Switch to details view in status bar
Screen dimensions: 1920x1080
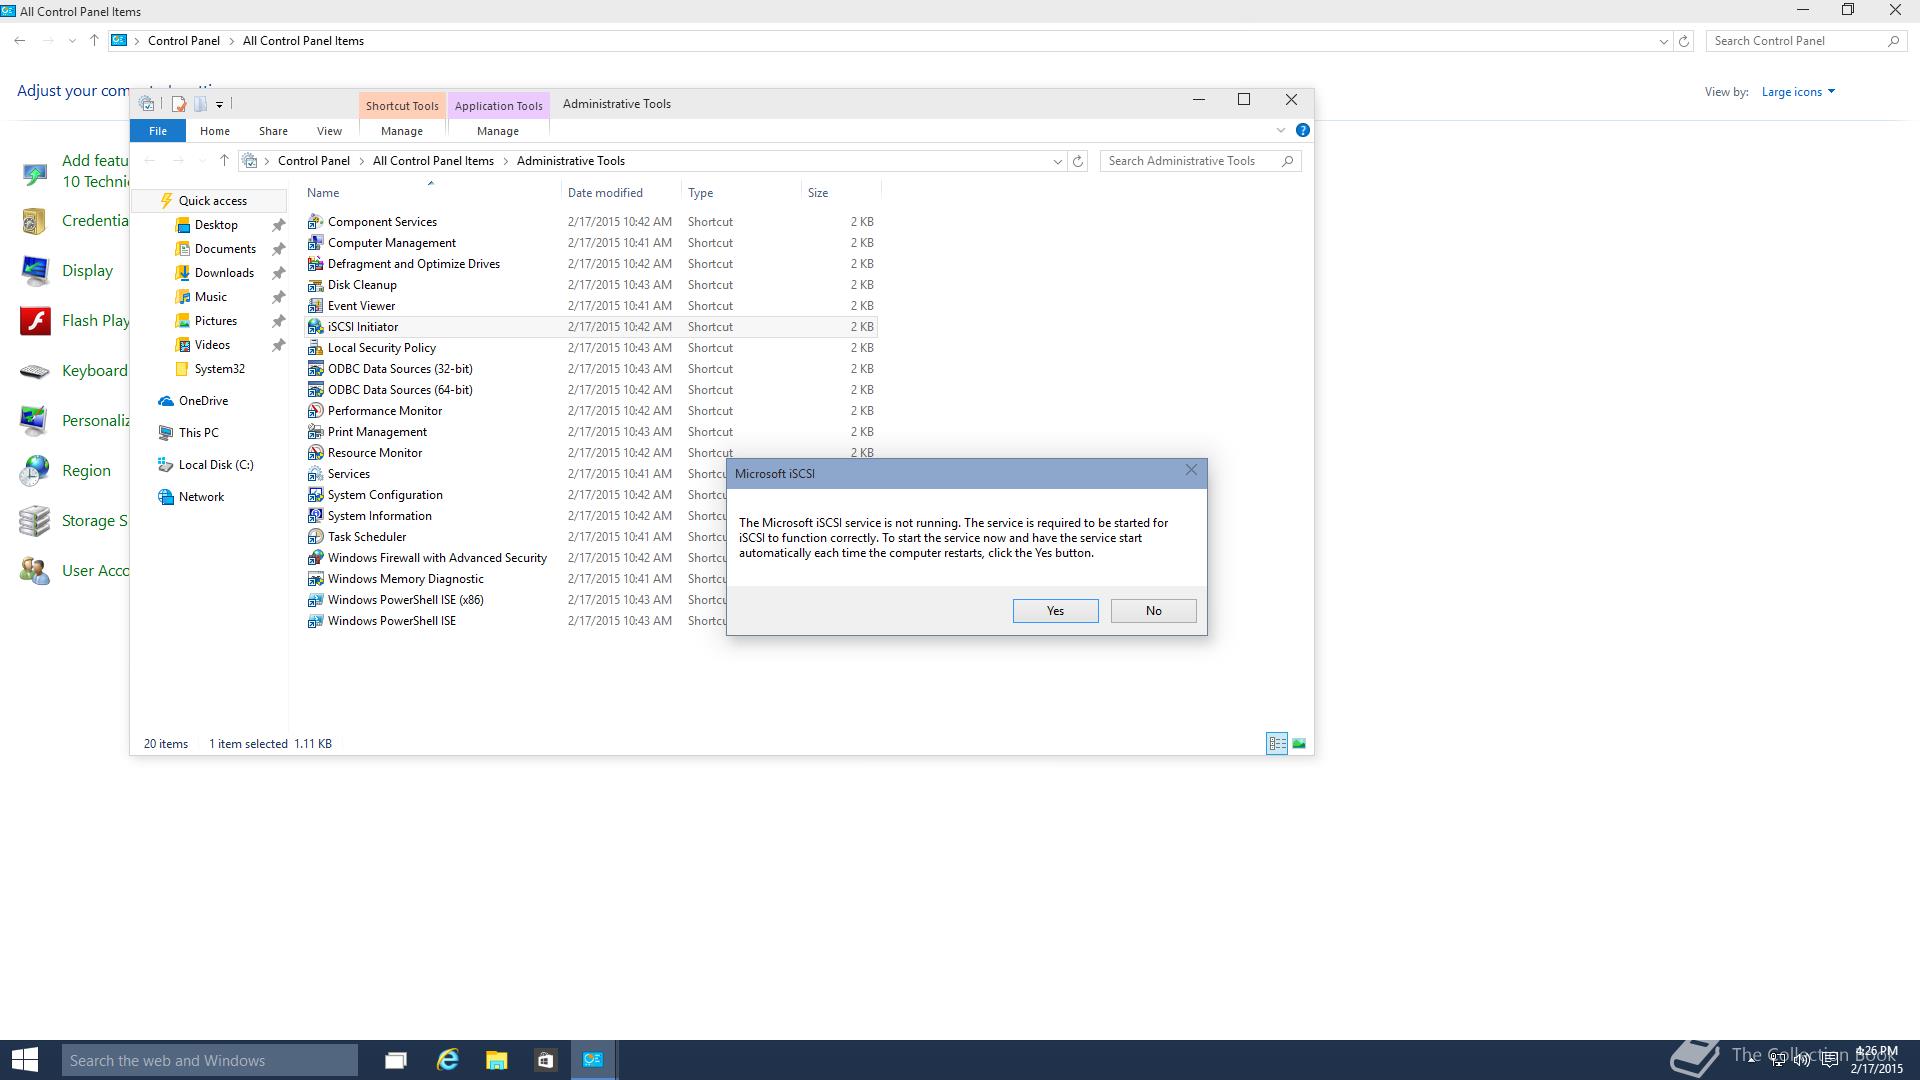pos(1277,744)
